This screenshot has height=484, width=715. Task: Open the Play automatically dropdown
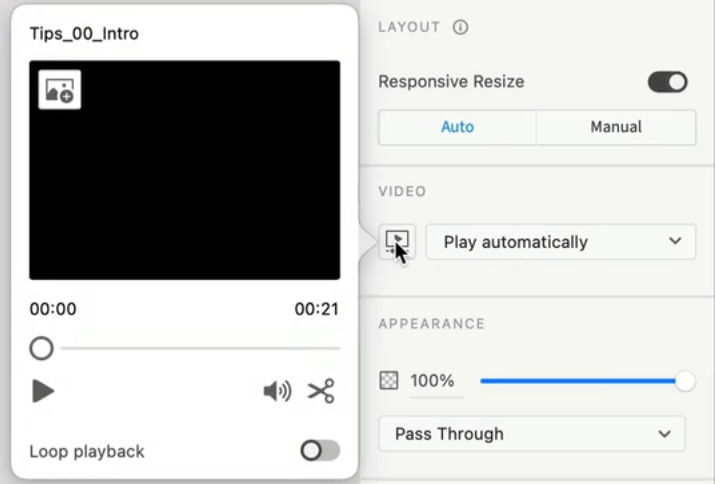coord(560,242)
